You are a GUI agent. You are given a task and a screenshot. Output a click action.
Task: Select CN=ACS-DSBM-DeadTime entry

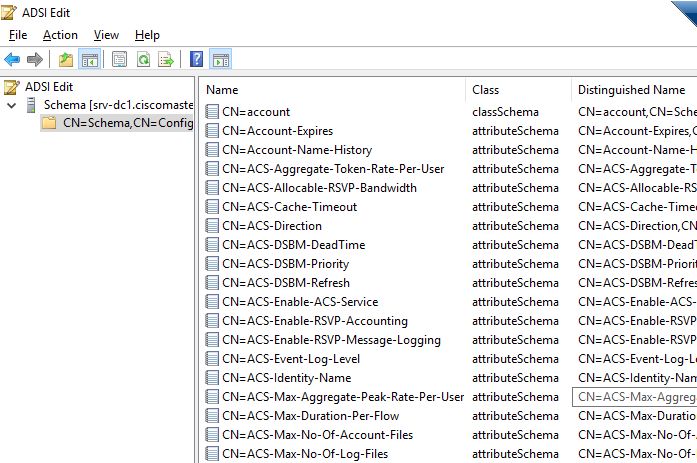coord(293,245)
